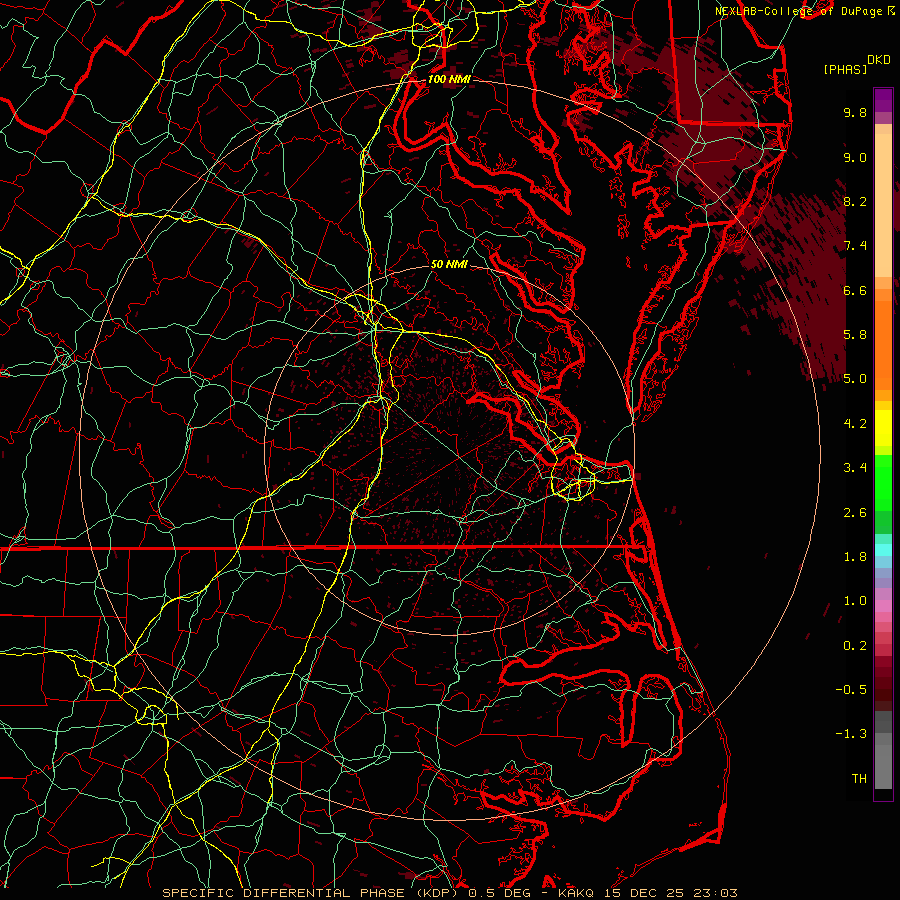
Task: Click the [PHAS] label above the scale
Action: point(845,70)
